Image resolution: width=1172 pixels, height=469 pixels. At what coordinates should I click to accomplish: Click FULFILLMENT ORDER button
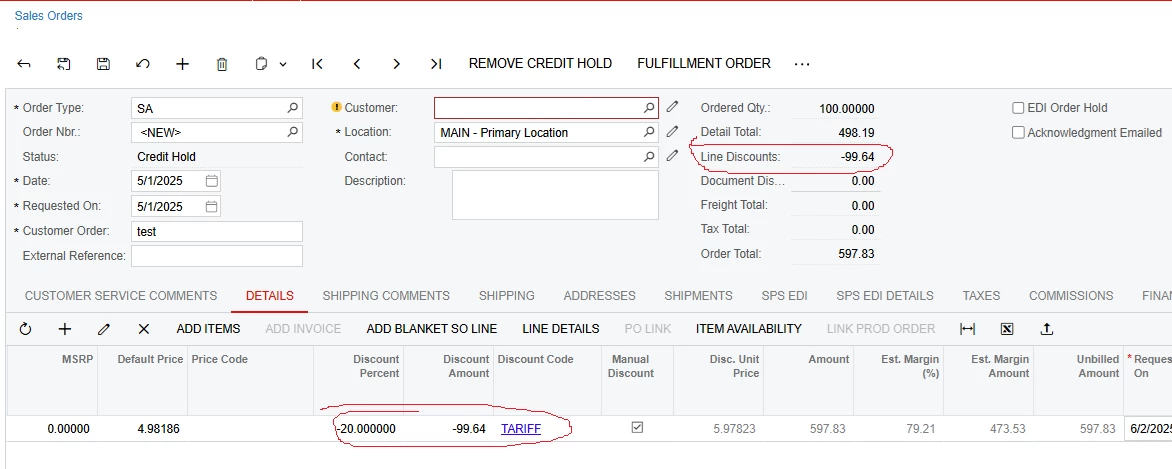click(x=704, y=64)
